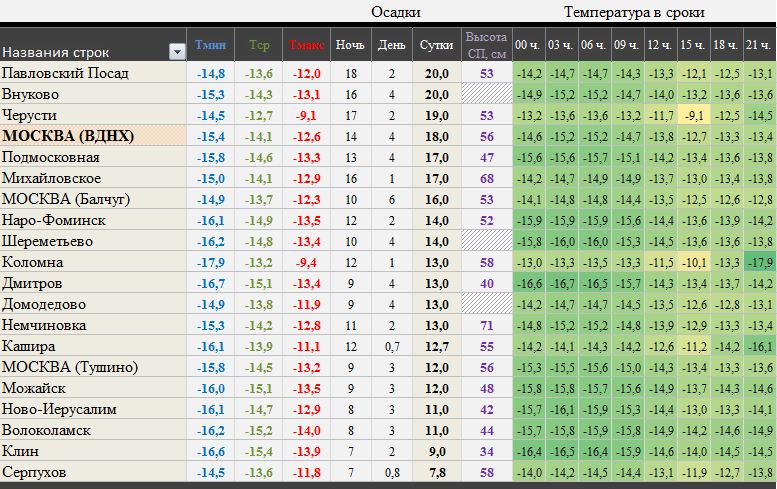Select the 12 ч. column header
Image resolution: width=777 pixels, height=489 pixels.
coord(660,45)
